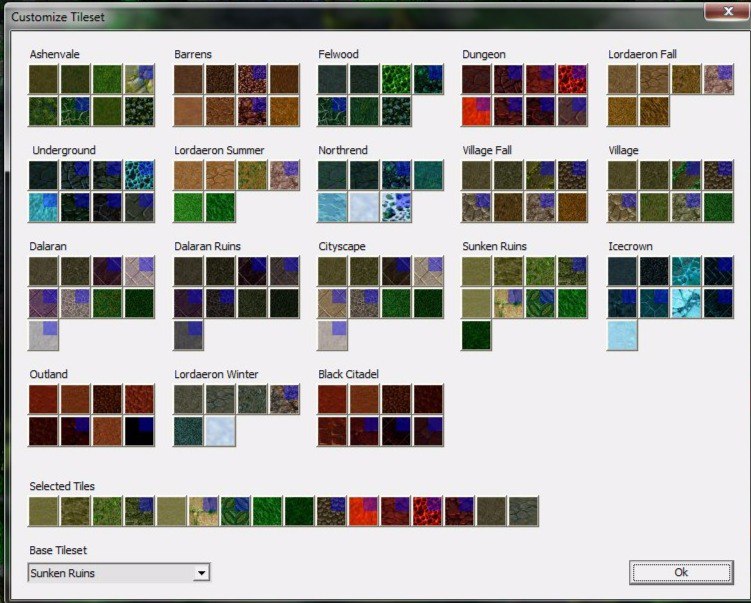The image size is (751, 603).
Task: Select Dalaran Ruins' dark grey tile in third row
Action: 188,335
